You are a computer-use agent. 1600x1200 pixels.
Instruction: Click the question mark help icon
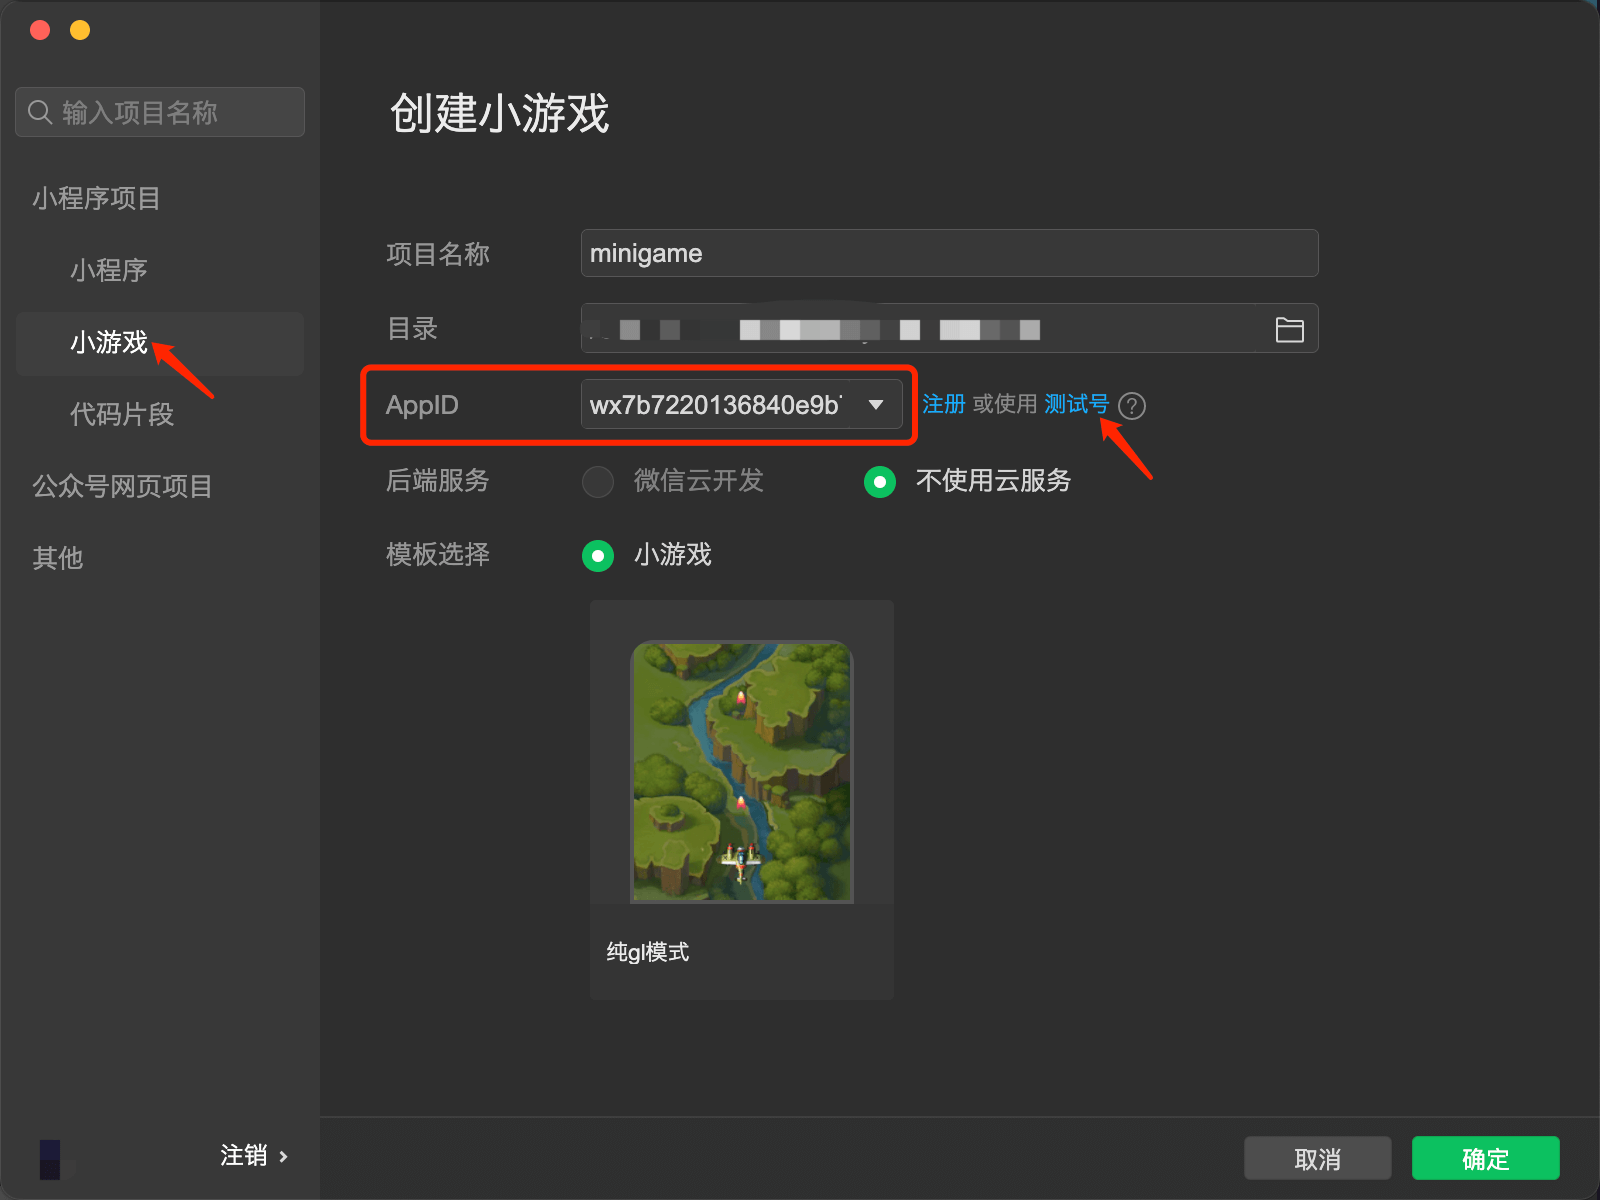click(1131, 406)
